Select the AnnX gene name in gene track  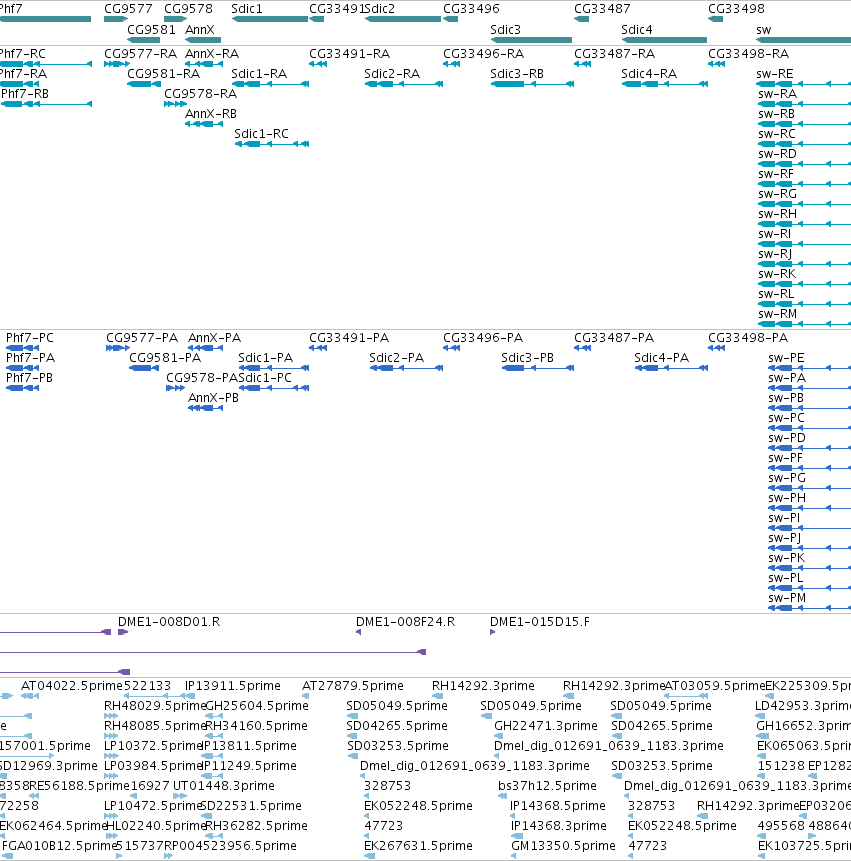200,30
